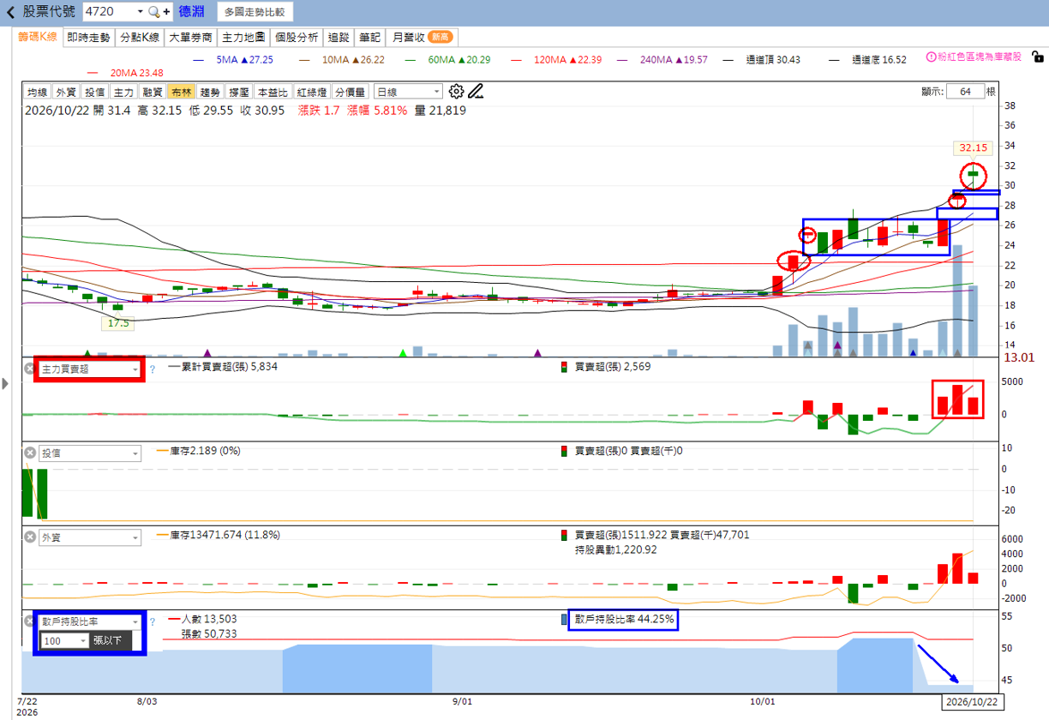1049x720 pixels.
Task: Switch to the 即時走勢 tab
Action: tap(88, 37)
